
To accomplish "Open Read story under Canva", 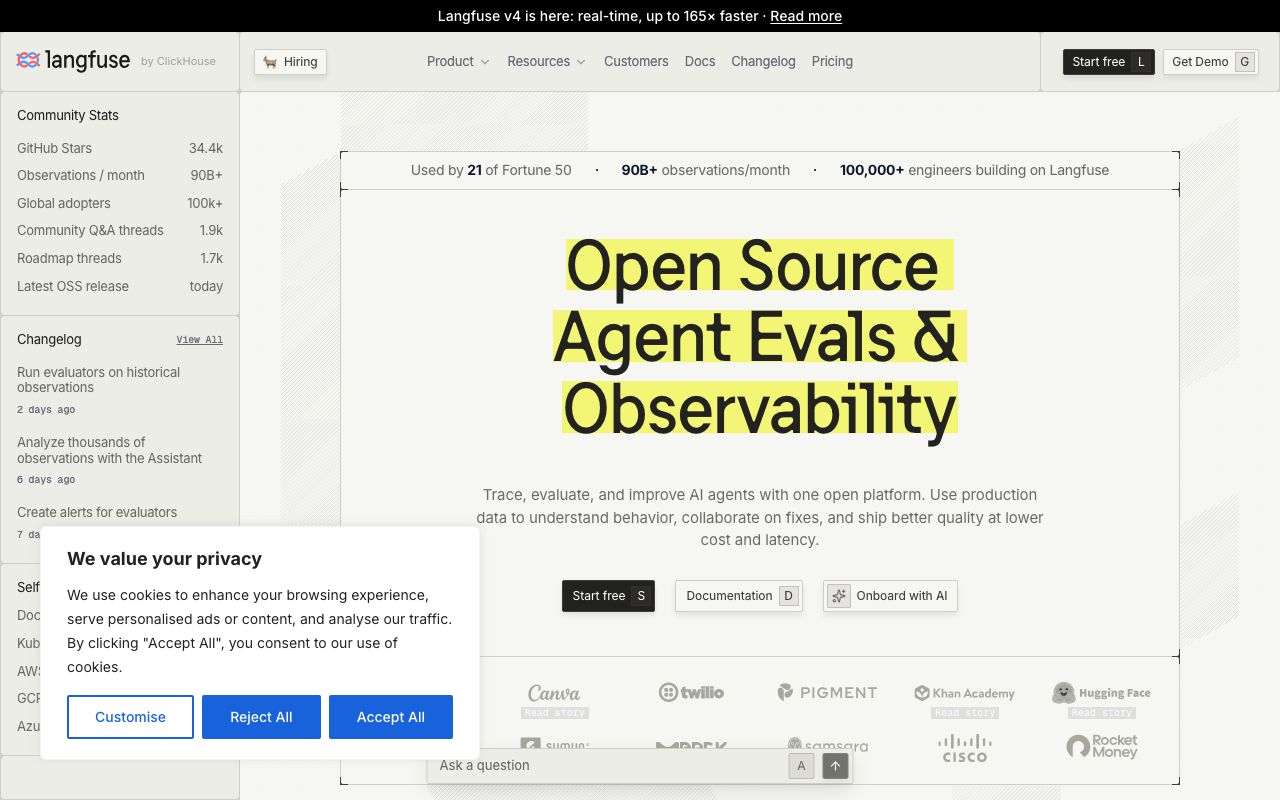I will coord(554,713).
